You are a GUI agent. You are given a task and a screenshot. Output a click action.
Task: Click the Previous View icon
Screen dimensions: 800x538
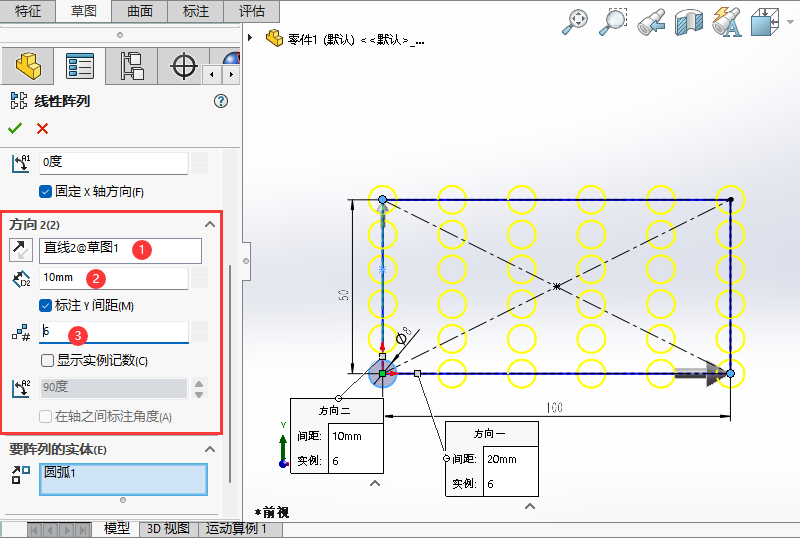click(652, 22)
